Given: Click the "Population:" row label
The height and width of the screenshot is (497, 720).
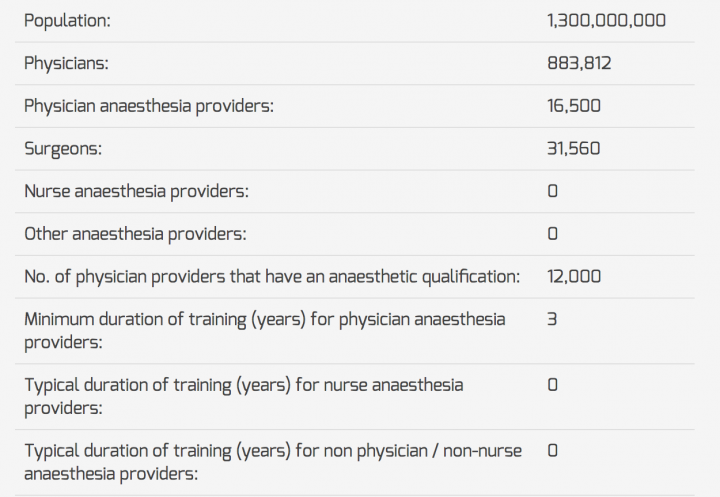Looking at the screenshot, I should pyautogui.click(x=67, y=20).
